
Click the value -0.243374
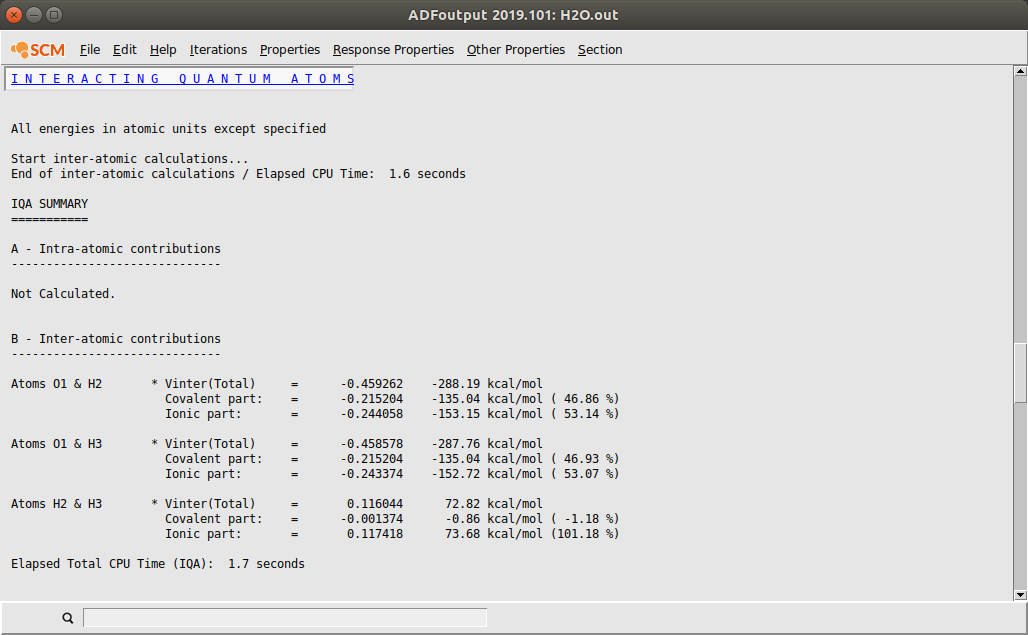coord(372,474)
